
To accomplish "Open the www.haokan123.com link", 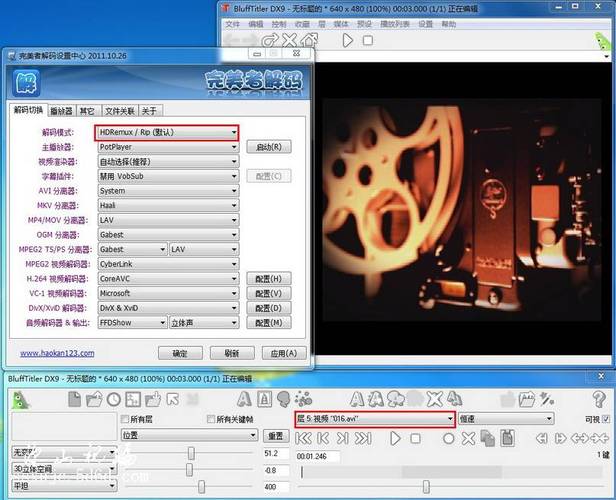I will 57,353.
